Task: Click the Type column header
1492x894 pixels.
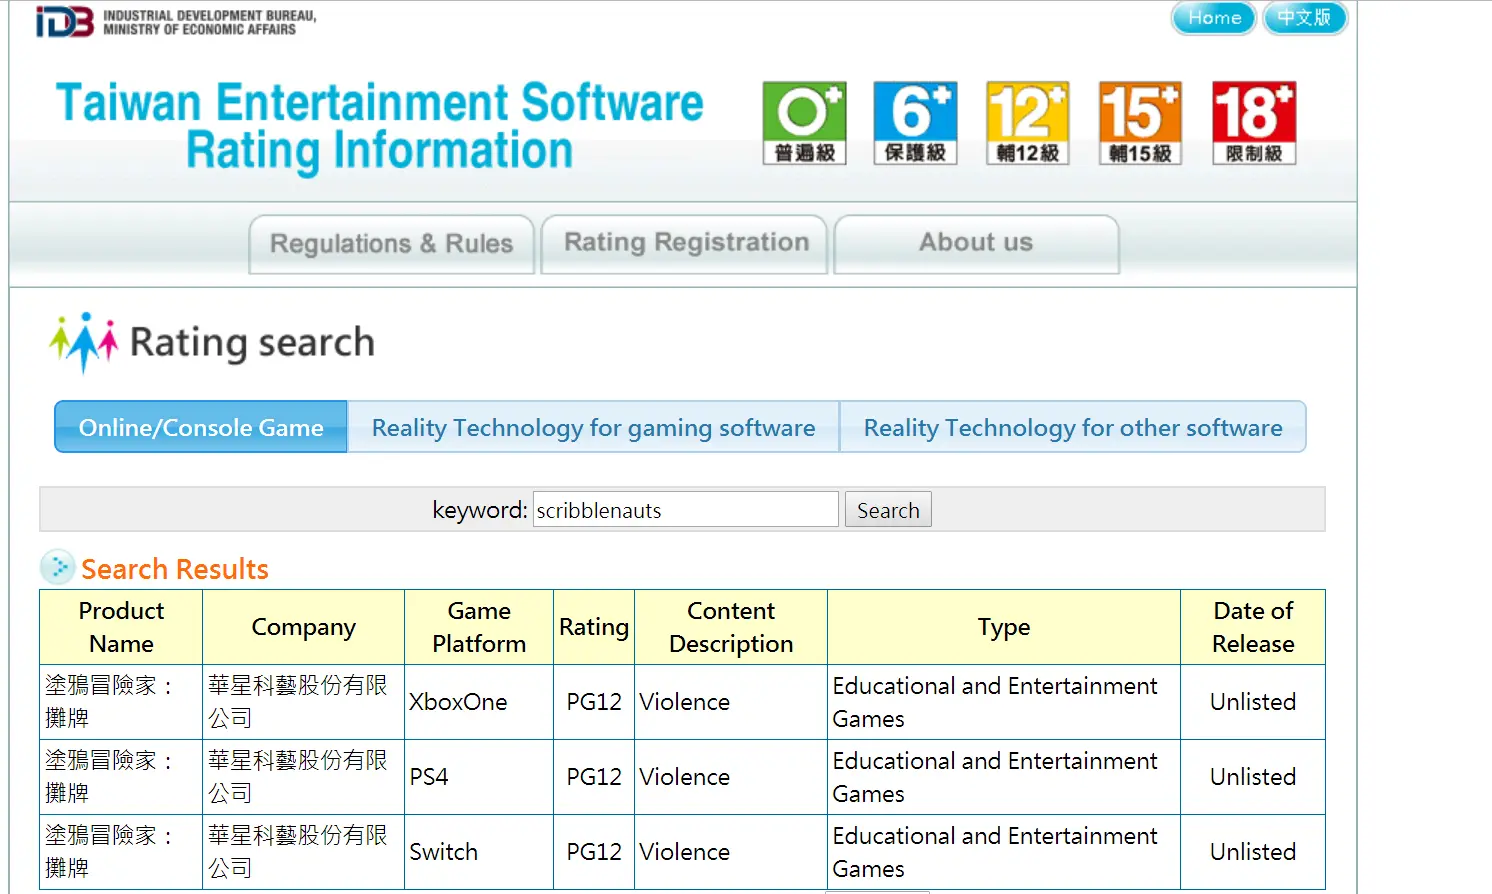Action: (x=1004, y=627)
